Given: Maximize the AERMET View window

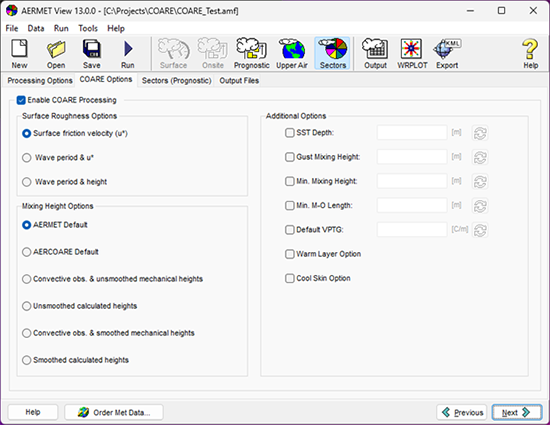Looking at the screenshot, I should pyautogui.click(x=502, y=11).
